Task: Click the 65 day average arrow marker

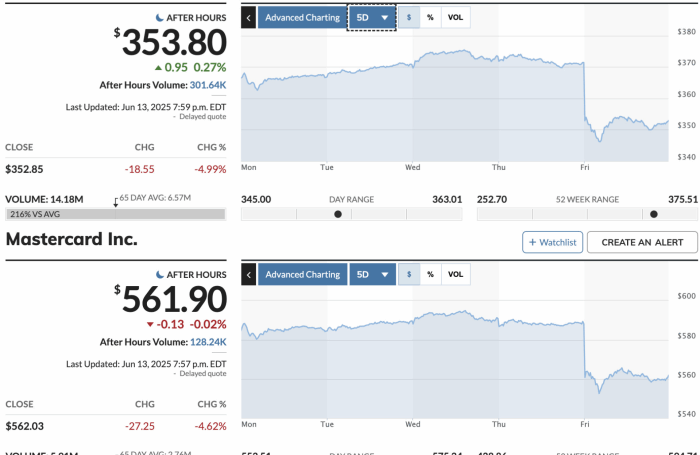Action: 116,203
